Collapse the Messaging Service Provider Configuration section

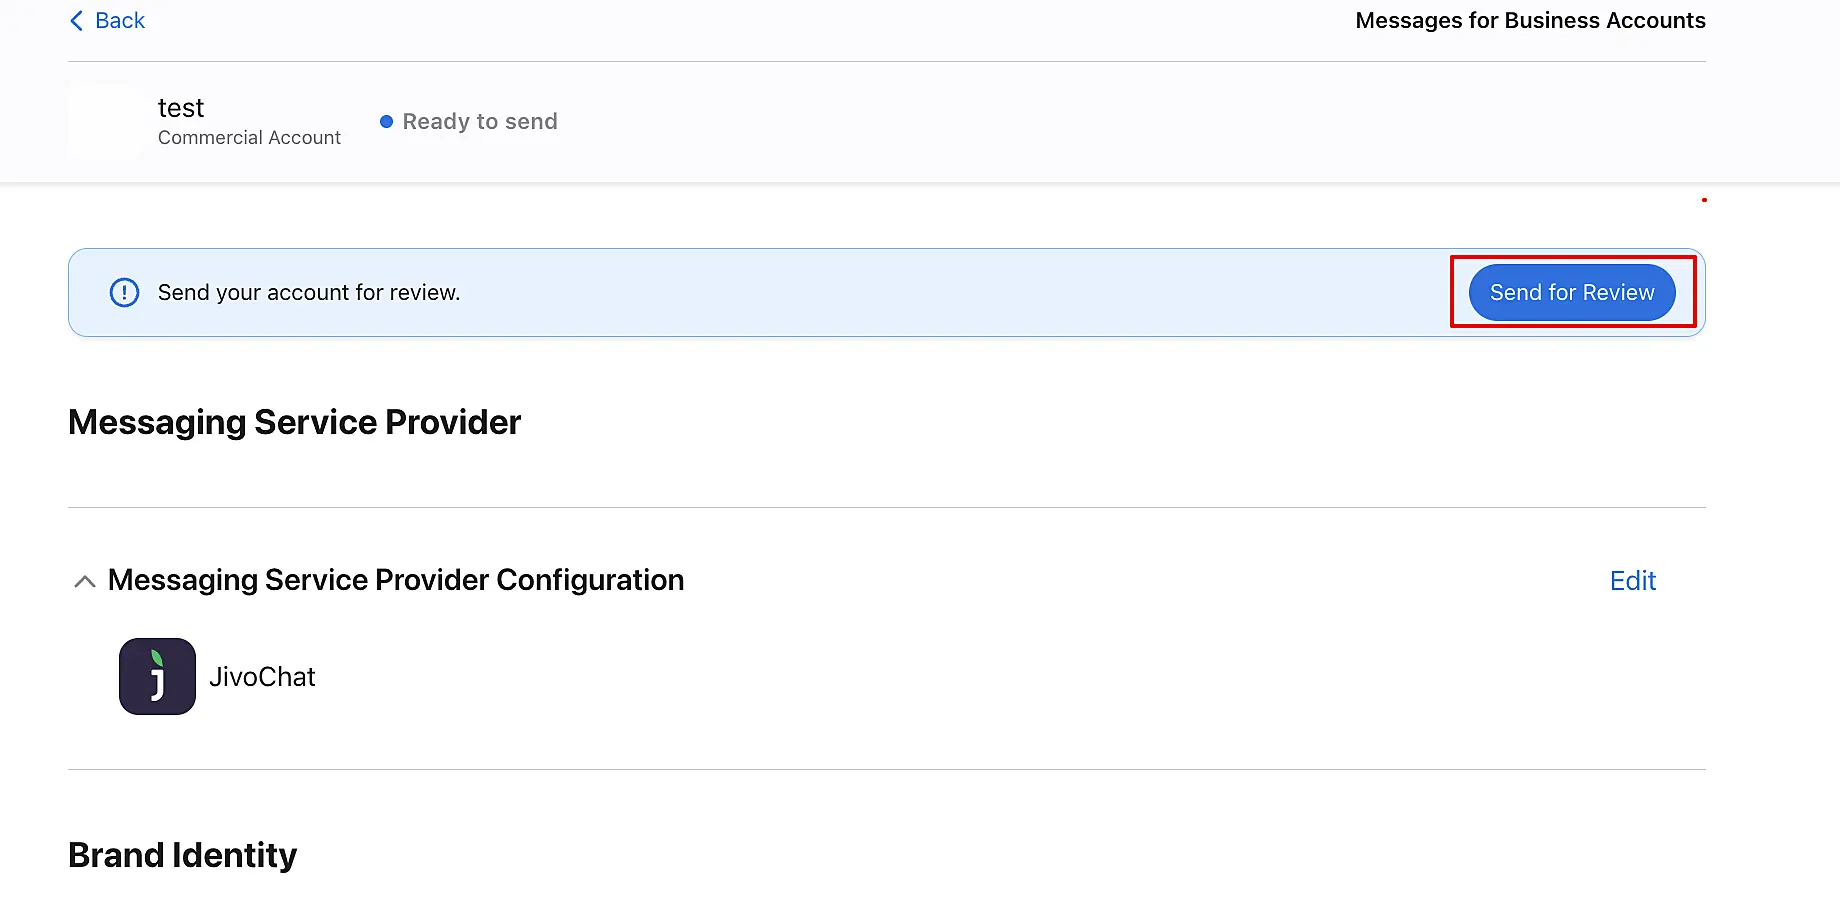85,581
